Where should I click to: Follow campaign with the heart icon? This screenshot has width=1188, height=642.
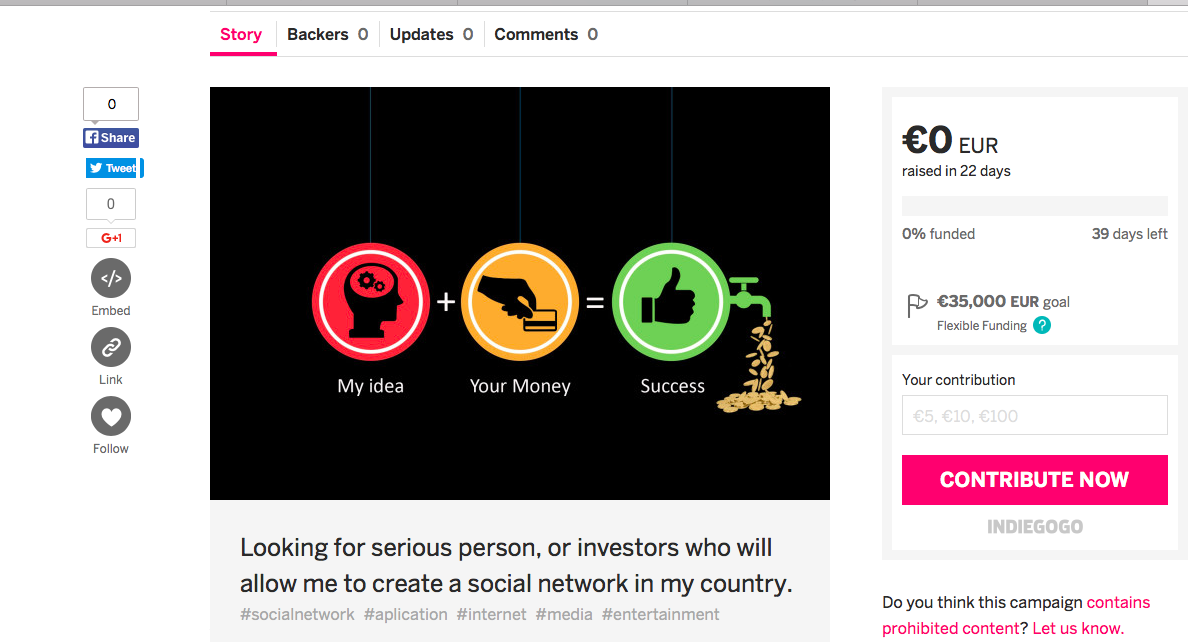tap(111, 417)
